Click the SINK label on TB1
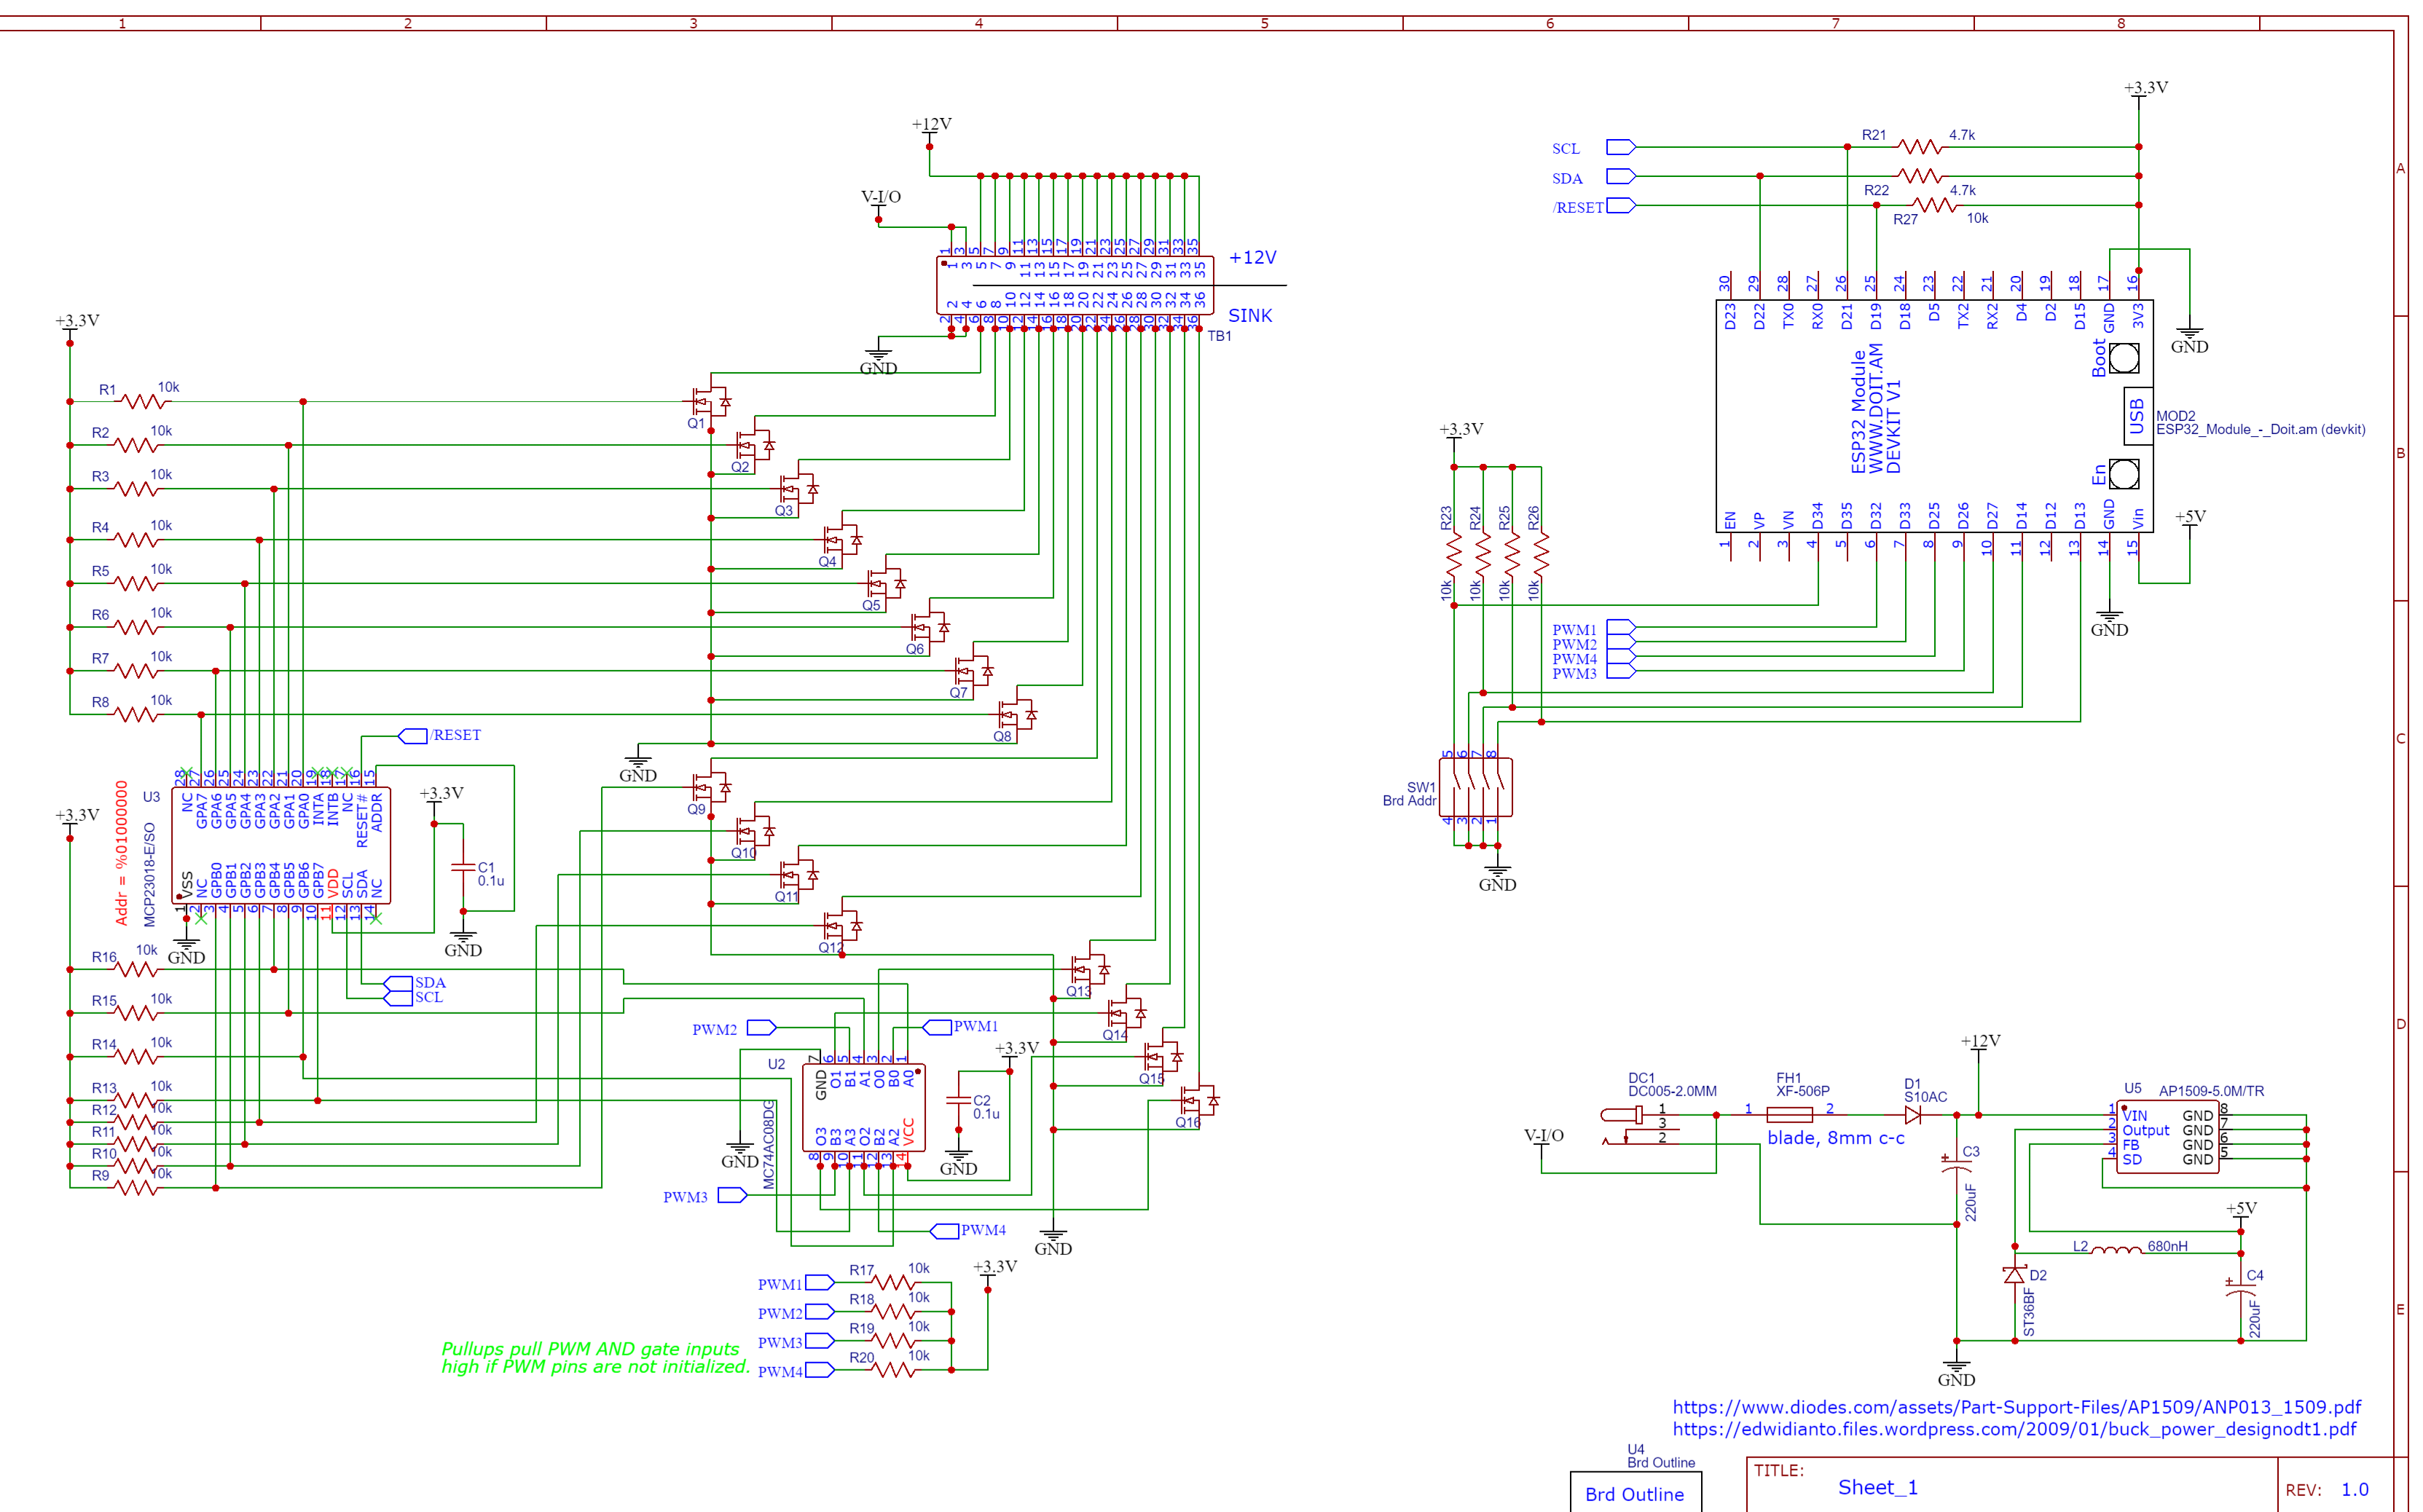Viewport: 2423px width, 1512px height. click(x=1250, y=316)
